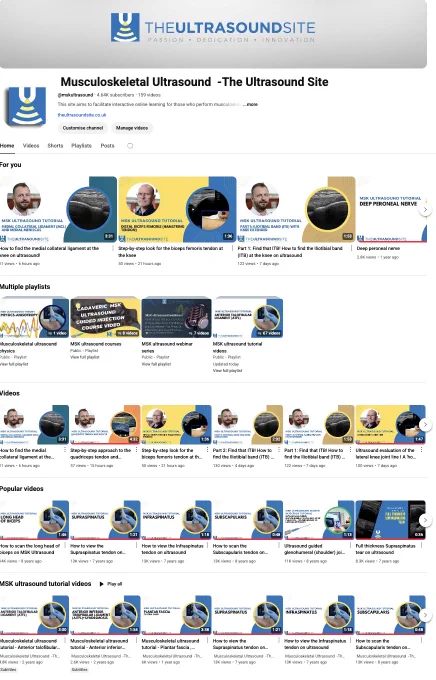Open ultrasound guided glenohumeral joint video thumbnail

point(319,520)
